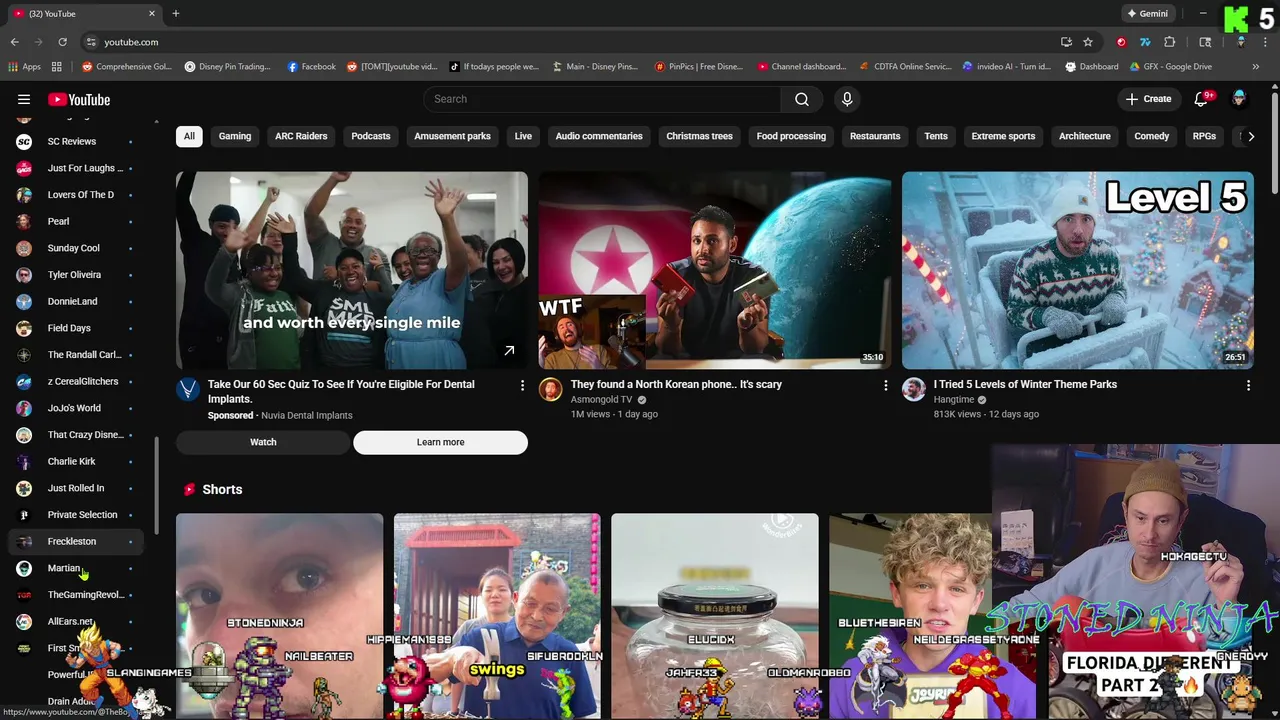The height and width of the screenshot is (720, 1280).
Task: Select the Extreme sports chip
Action: [x=1003, y=136]
